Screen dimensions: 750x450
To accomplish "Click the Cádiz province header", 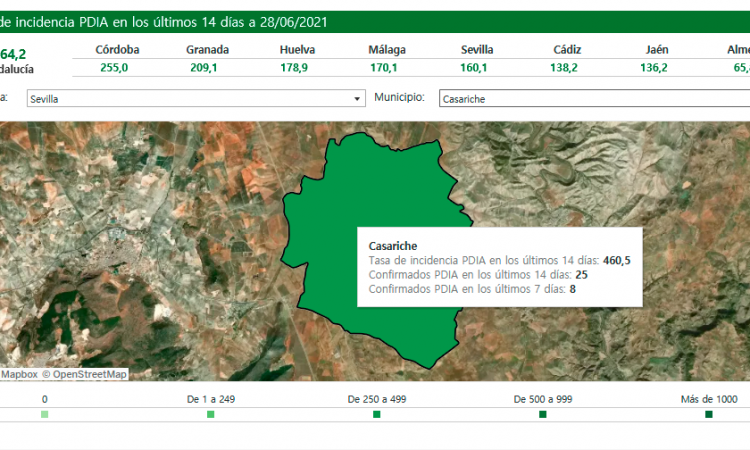I will tap(567, 50).
